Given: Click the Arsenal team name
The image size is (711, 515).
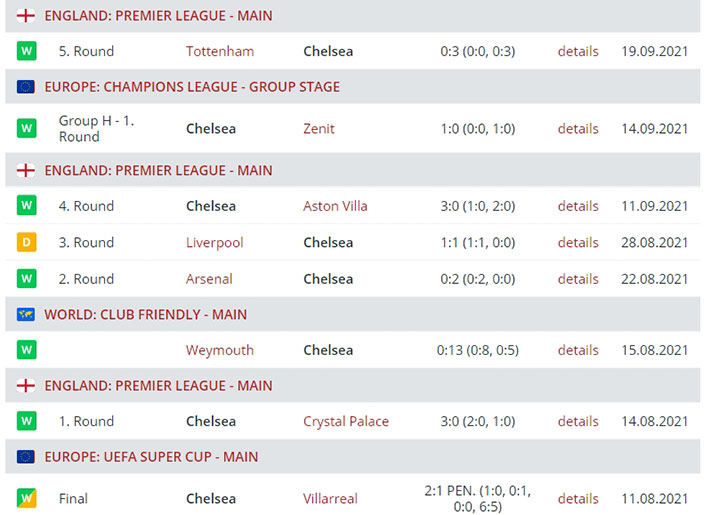Looking at the screenshot, I should pos(209,279).
